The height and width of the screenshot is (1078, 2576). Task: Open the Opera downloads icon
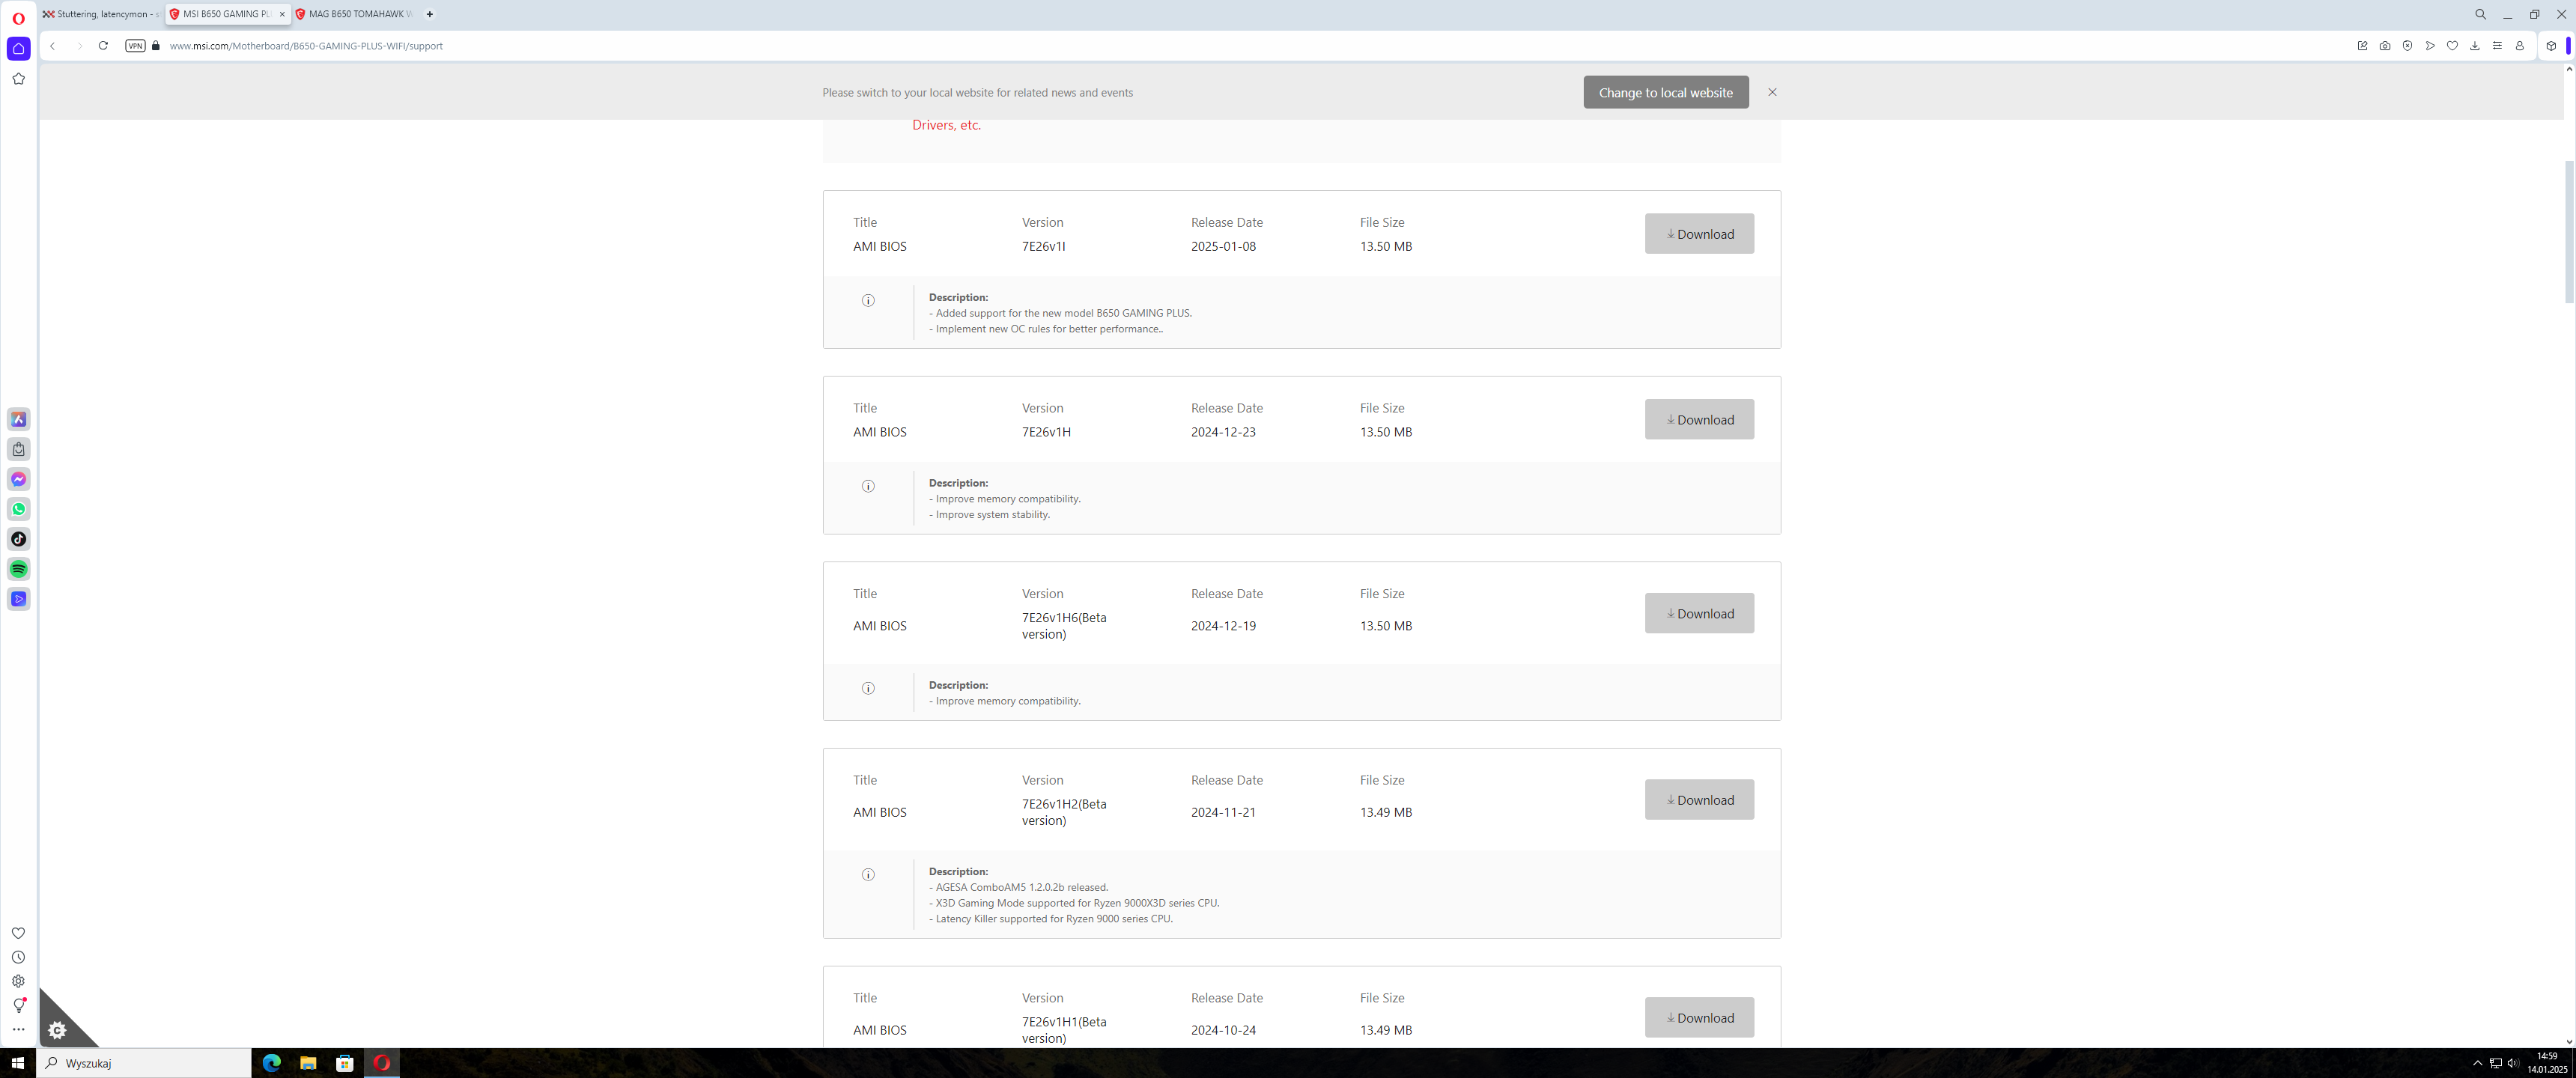(2475, 46)
